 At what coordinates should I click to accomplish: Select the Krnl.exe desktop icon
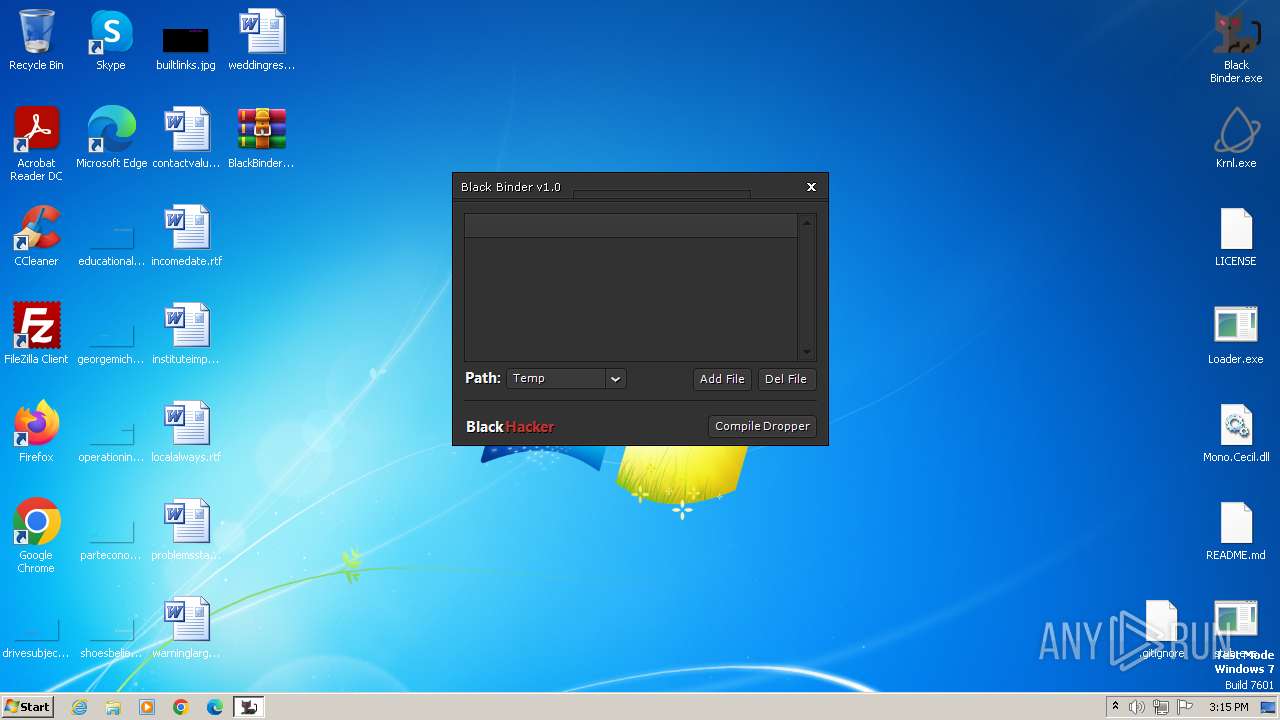coord(1236,138)
